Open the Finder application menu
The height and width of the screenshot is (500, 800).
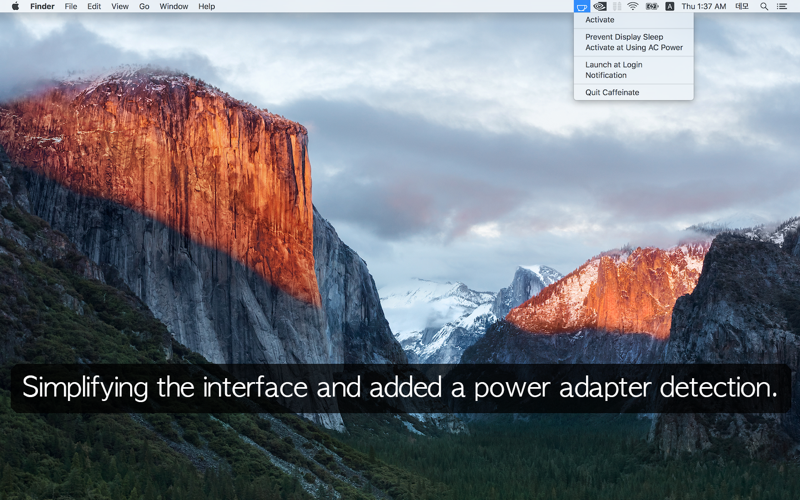[42, 6]
